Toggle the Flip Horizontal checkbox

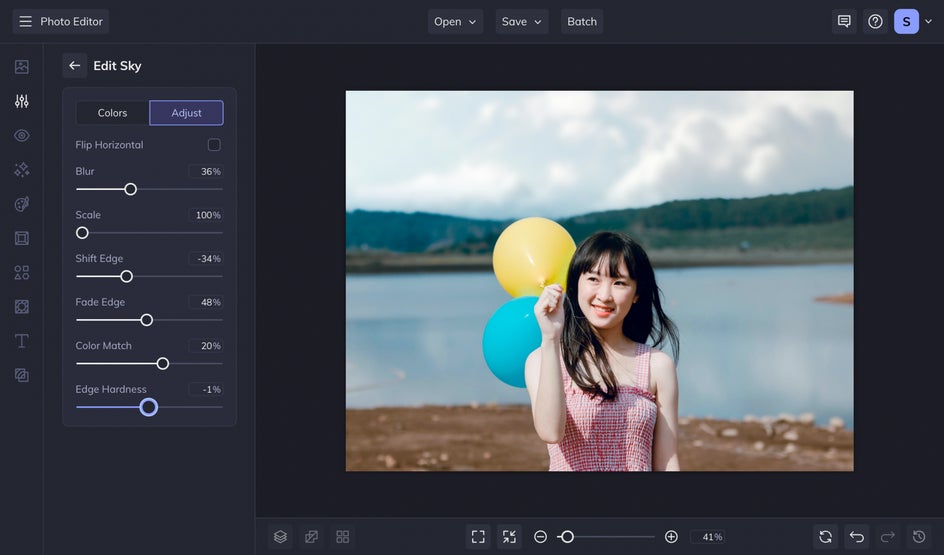click(214, 144)
